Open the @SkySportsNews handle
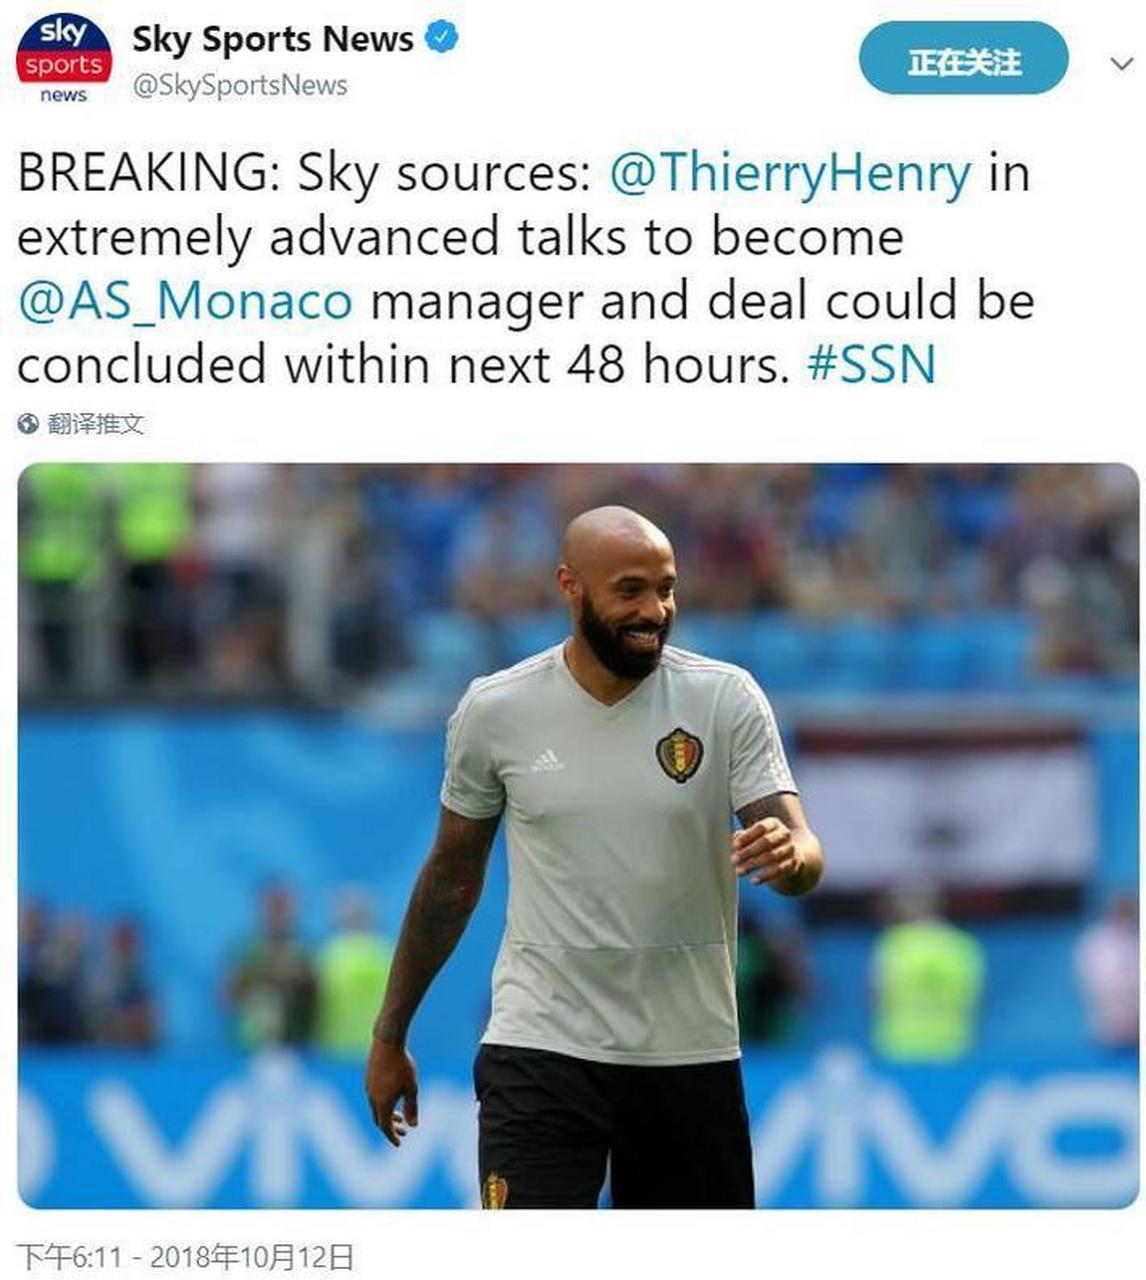This screenshot has height=1280, width=1146. pyautogui.click(x=240, y=86)
